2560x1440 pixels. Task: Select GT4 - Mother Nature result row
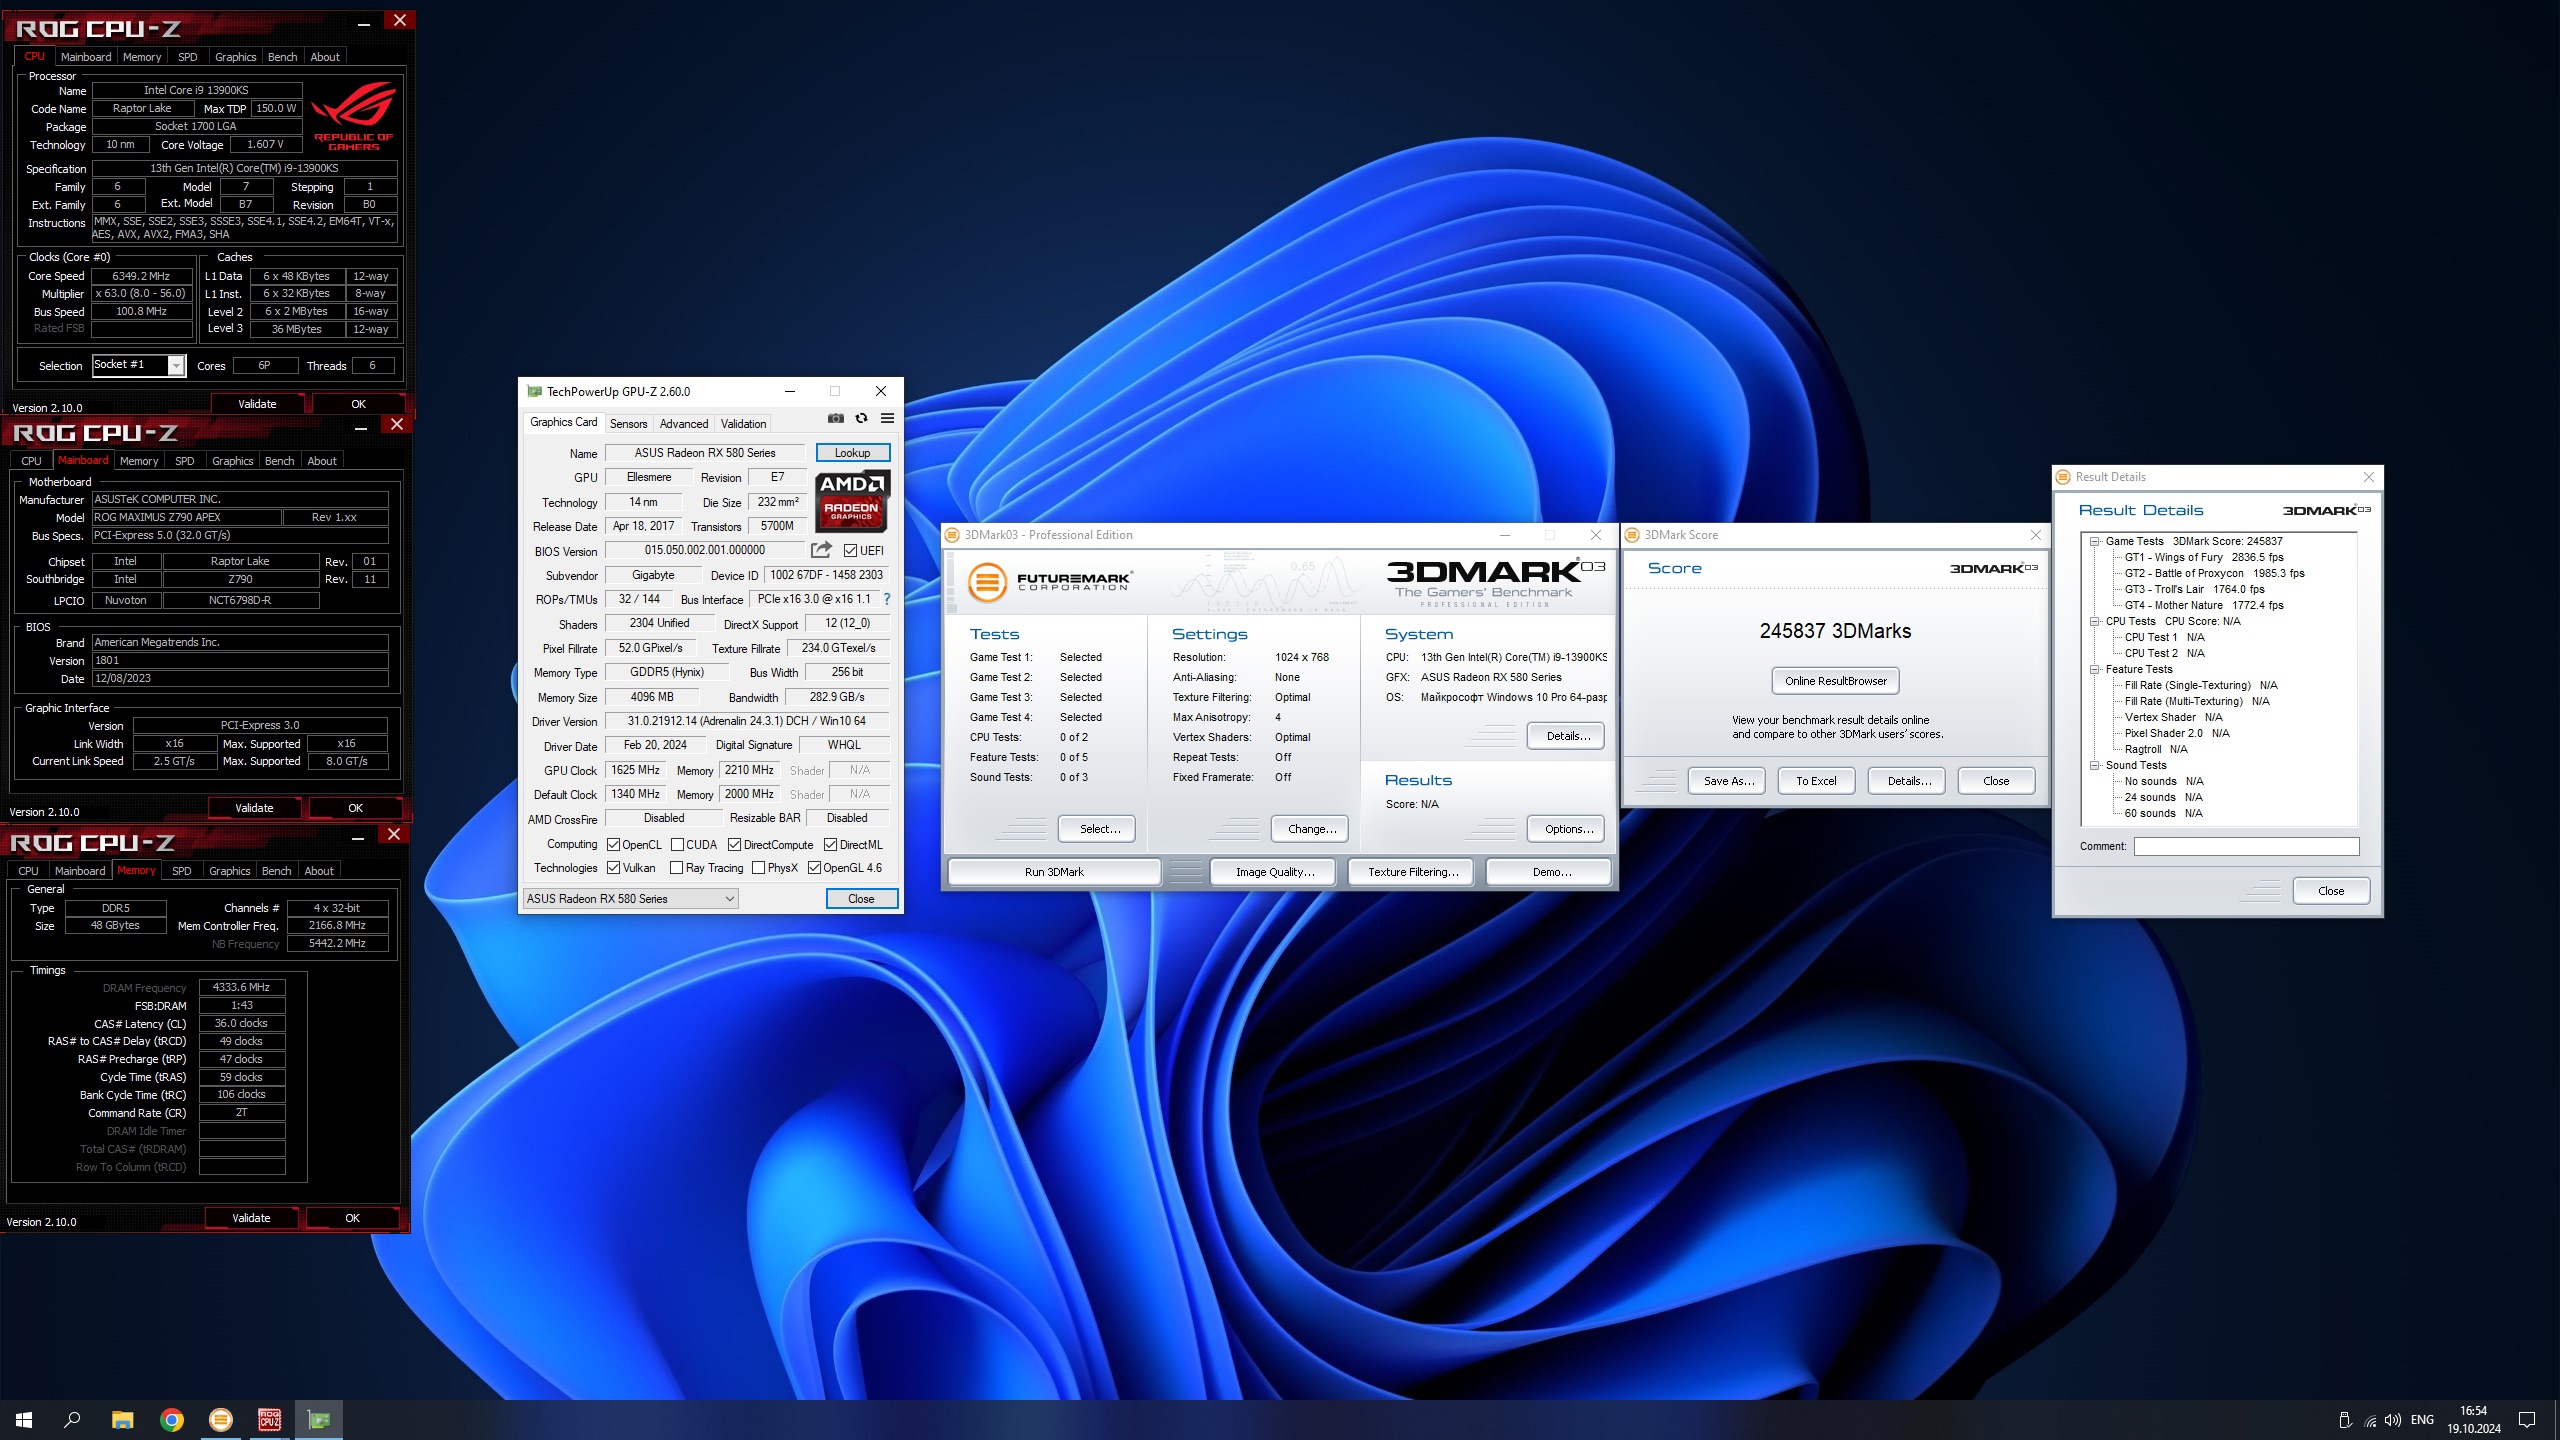(x=2203, y=605)
